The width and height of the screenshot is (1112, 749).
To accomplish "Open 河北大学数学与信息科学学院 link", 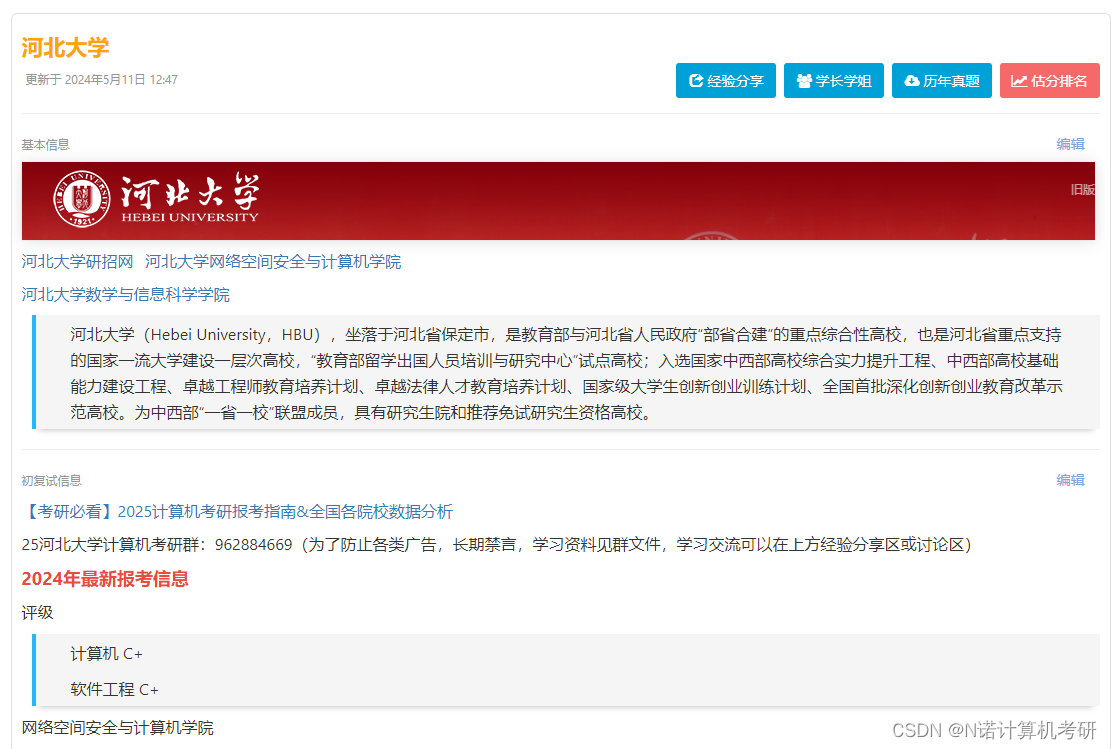I will [126, 294].
